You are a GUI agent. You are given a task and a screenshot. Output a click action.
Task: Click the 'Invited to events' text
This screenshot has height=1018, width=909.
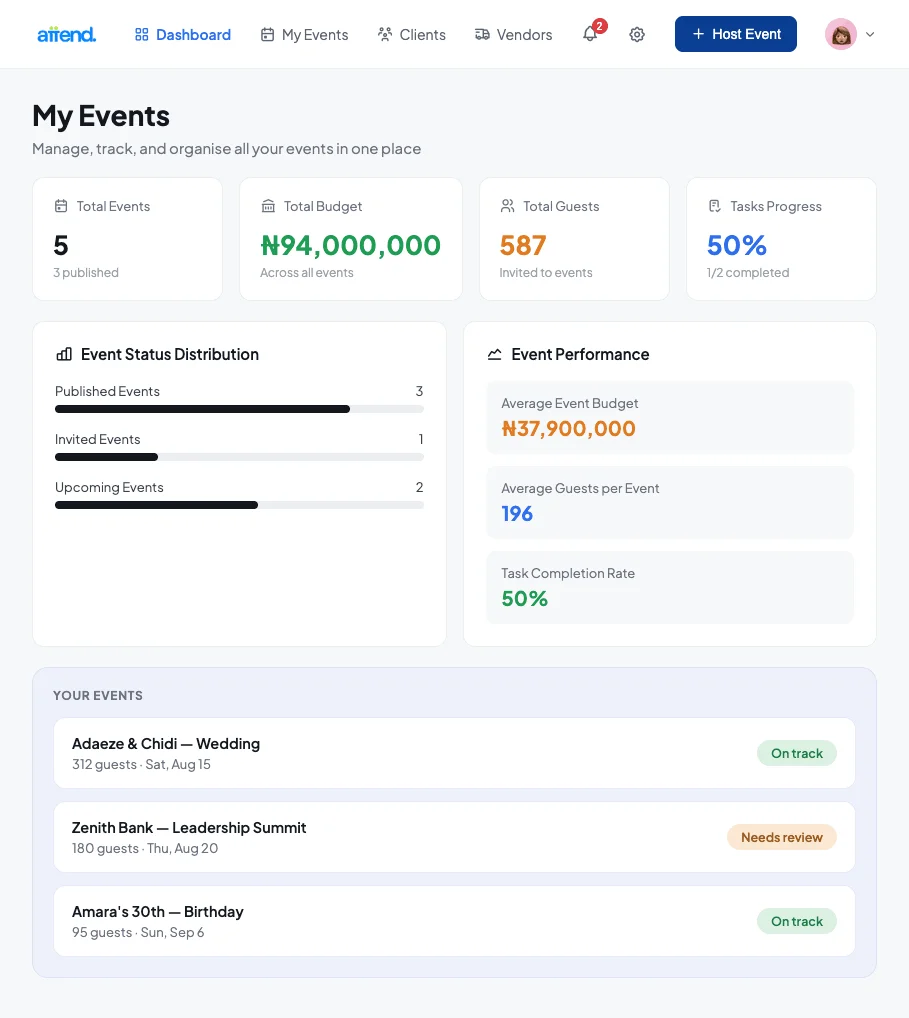546,273
